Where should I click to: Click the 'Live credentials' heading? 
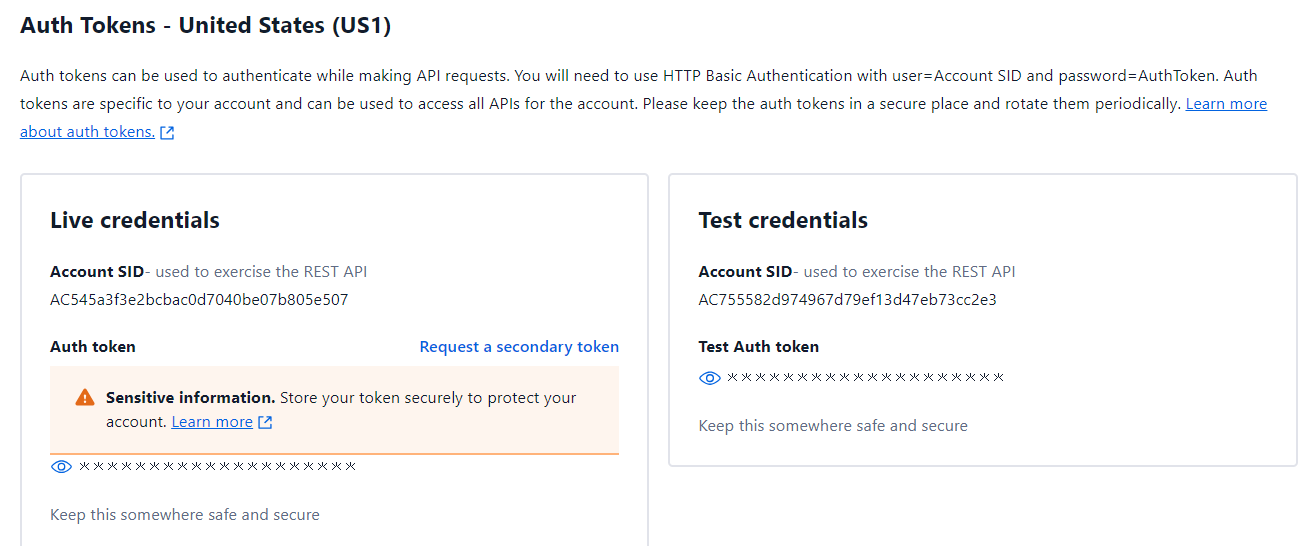(135, 220)
